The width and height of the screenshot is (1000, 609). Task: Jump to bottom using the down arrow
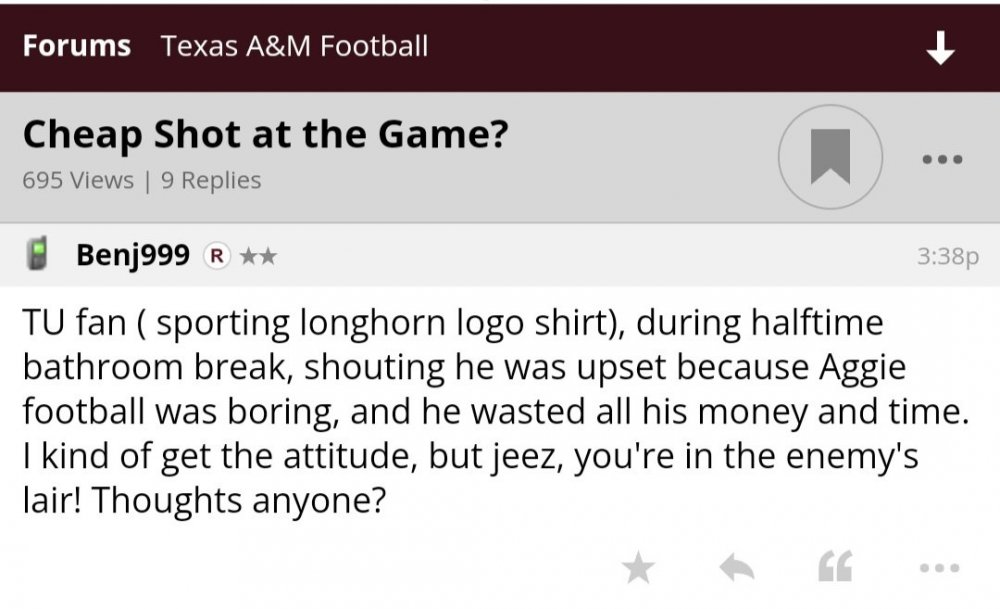pyautogui.click(x=940, y=47)
